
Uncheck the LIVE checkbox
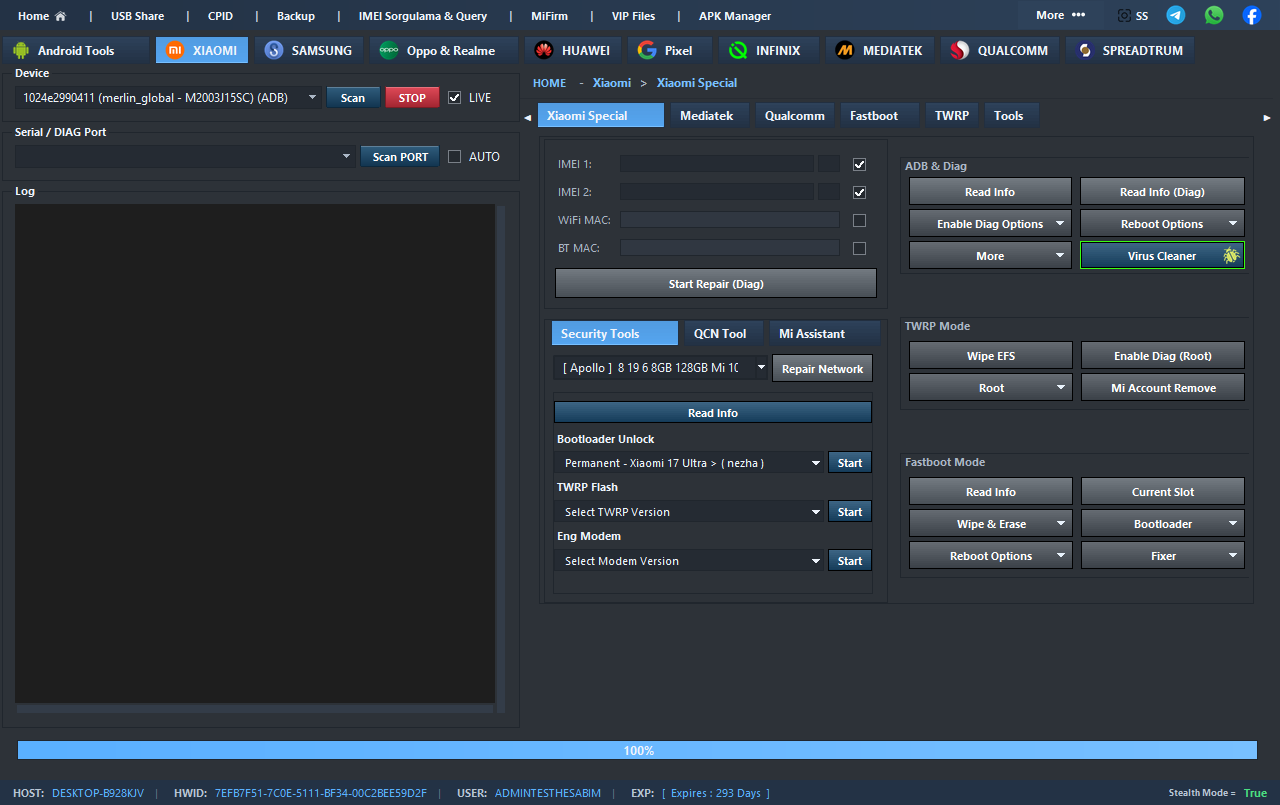[x=455, y=98]
